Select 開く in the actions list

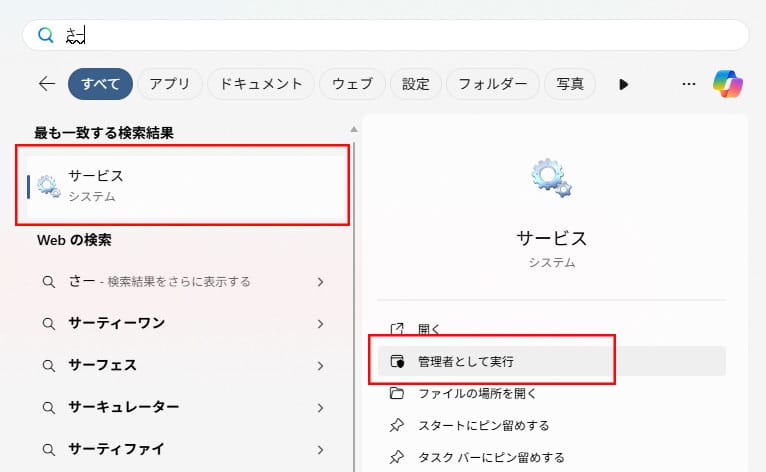[x=428, y=329]
